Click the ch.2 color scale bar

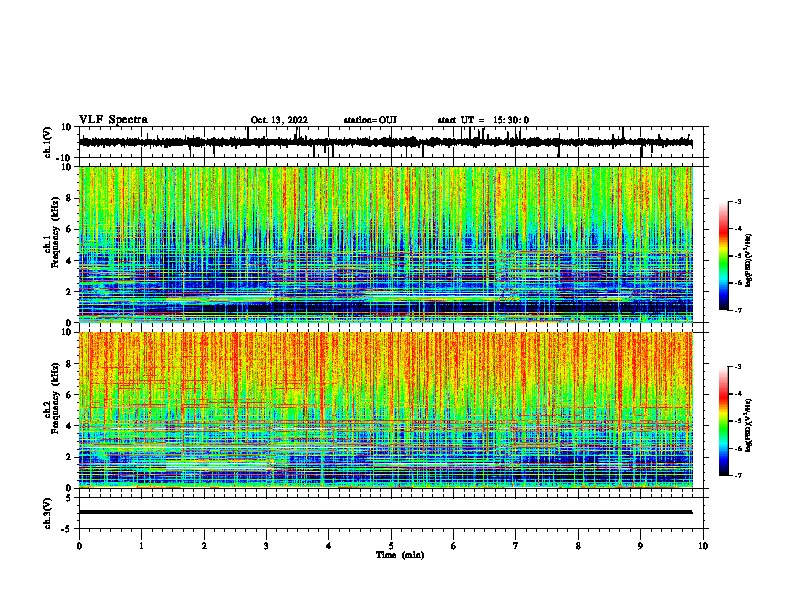pos(724,421)
